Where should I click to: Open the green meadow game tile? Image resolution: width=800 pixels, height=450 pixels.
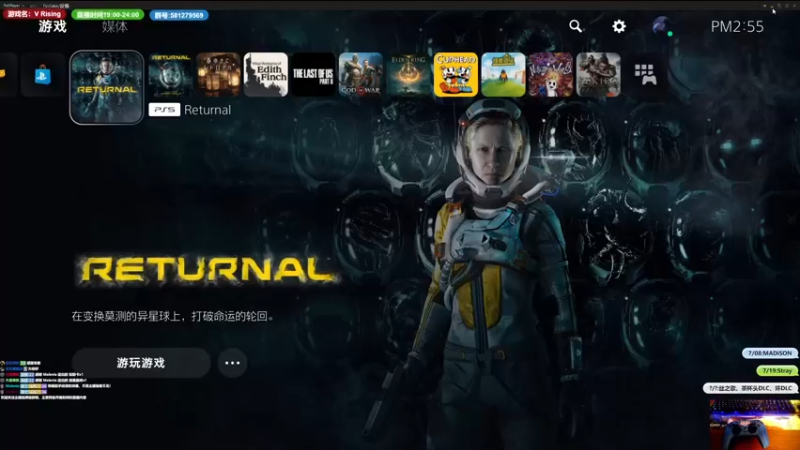tap(503, 74)
